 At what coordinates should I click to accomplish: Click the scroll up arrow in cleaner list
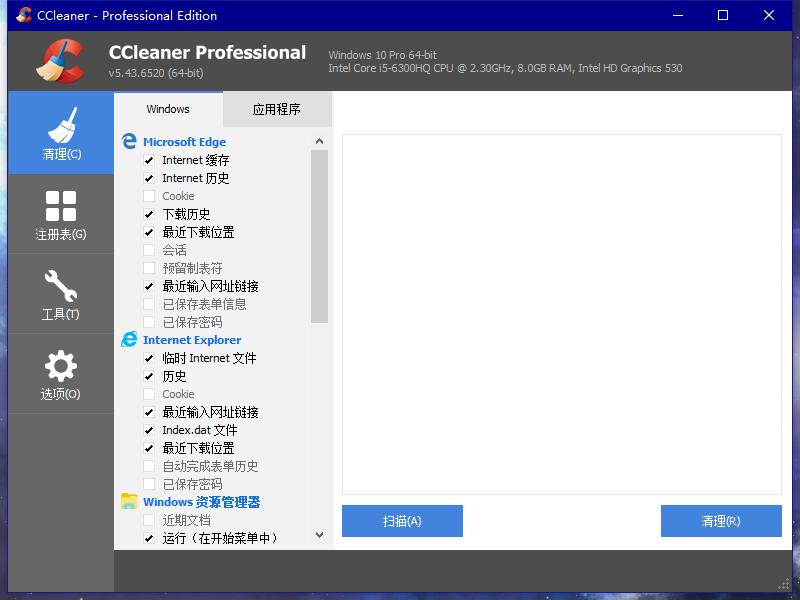pos(319,141)
